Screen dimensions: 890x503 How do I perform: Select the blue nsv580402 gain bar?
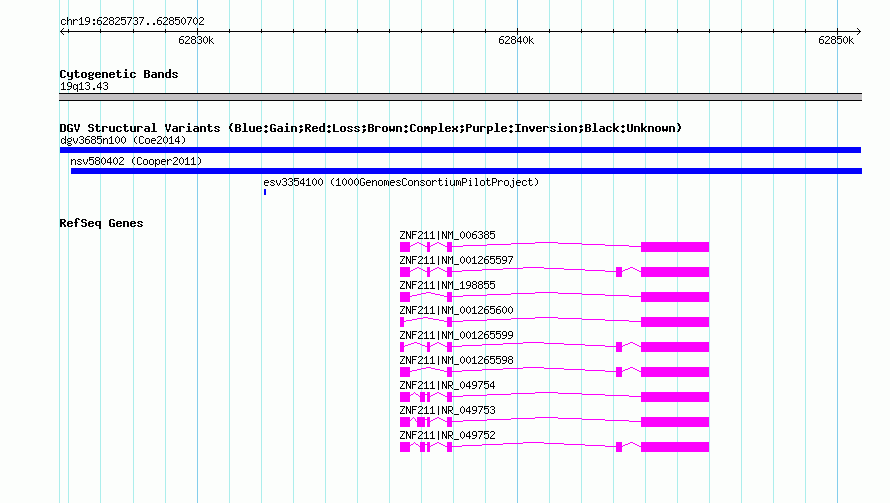point(466,171)
